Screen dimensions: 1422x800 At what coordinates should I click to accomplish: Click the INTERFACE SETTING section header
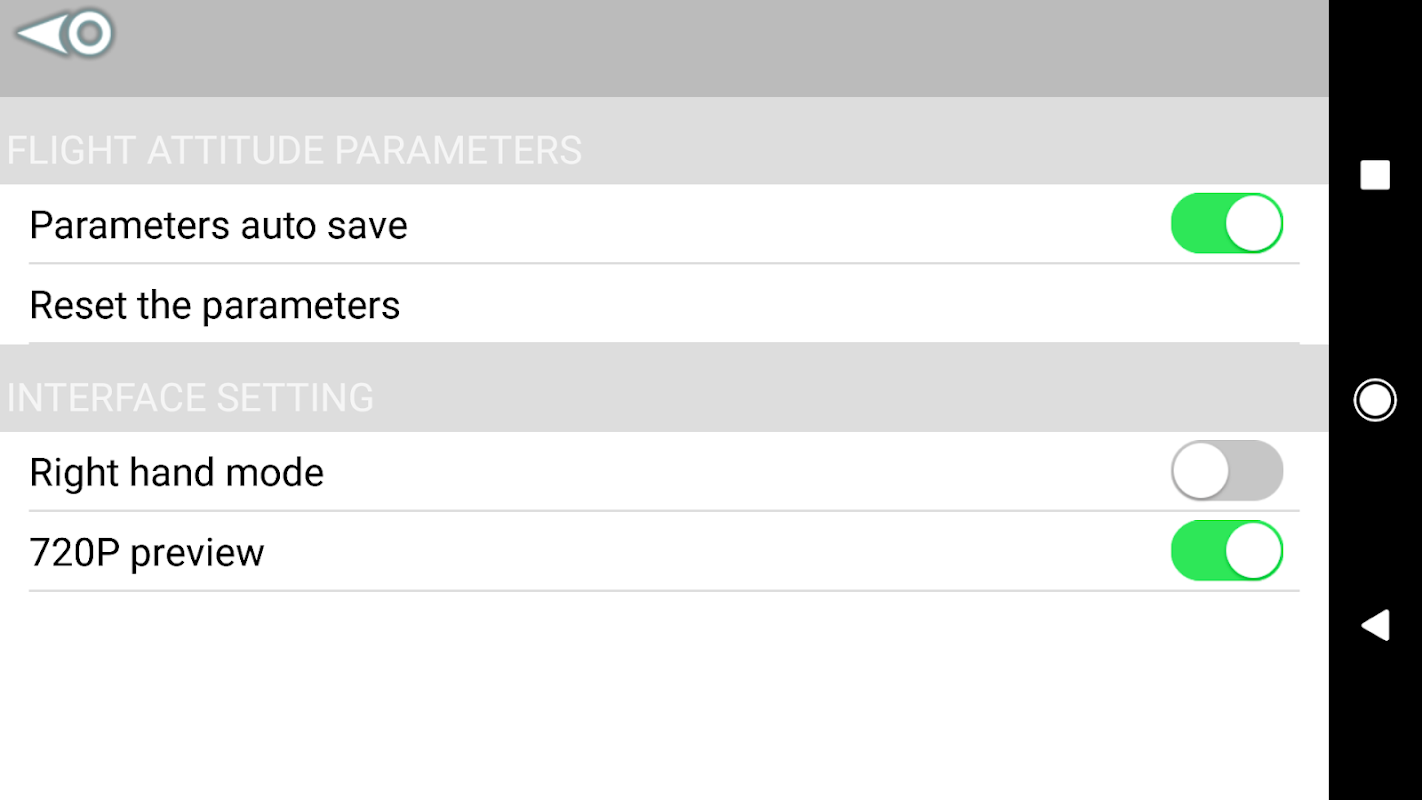coord(190,397)
